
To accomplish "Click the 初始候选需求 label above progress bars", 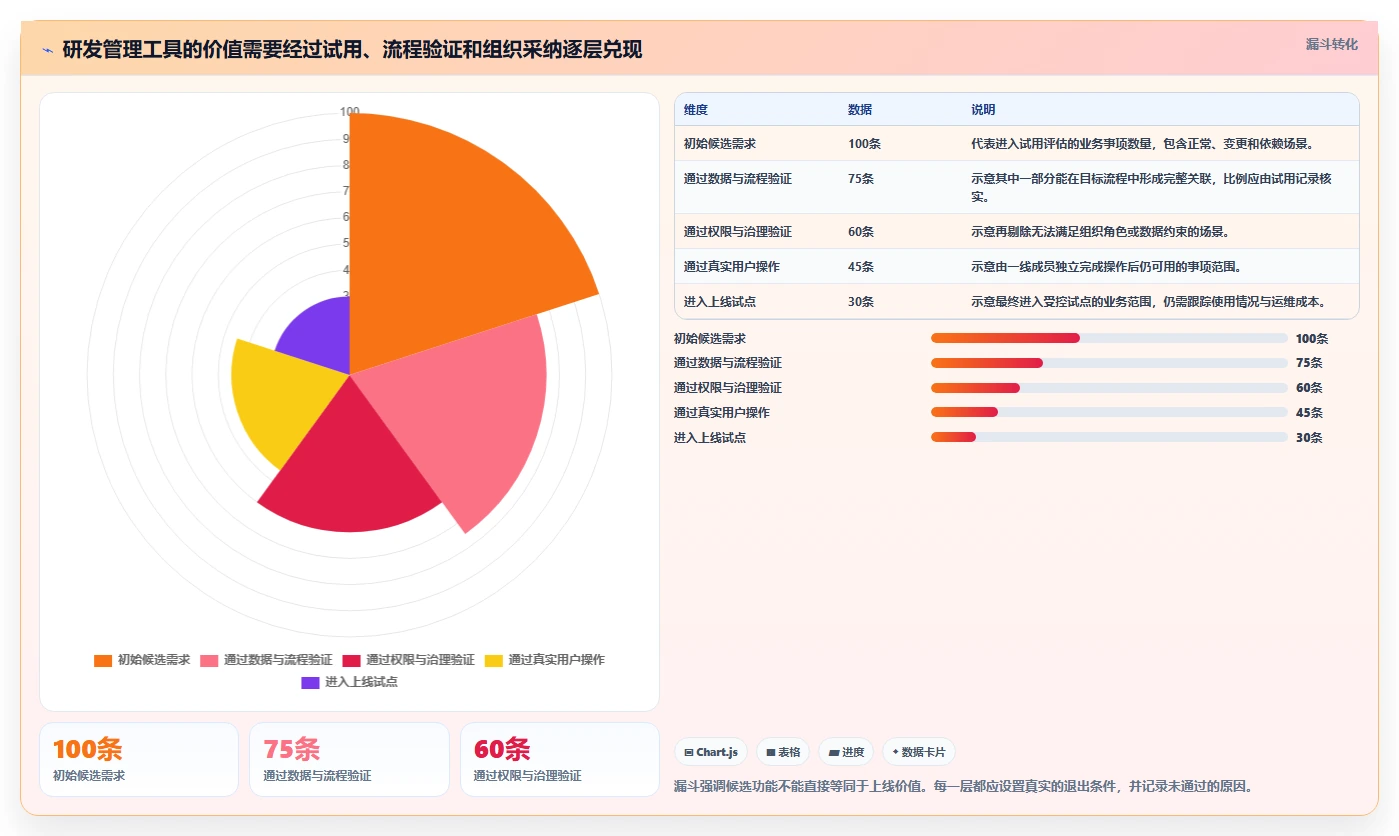I will 710,339.
